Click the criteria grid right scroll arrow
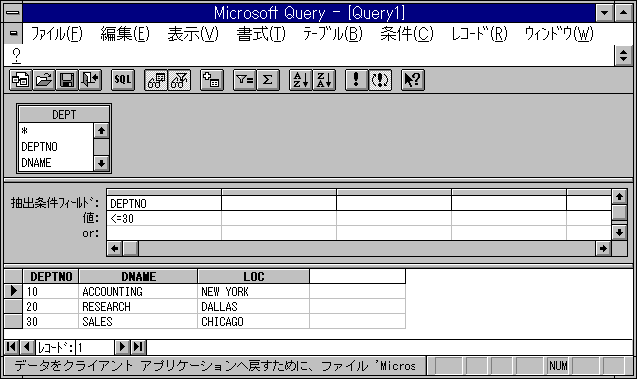The height and width of the screenshot is (379, 637). [x=603, y=248]
